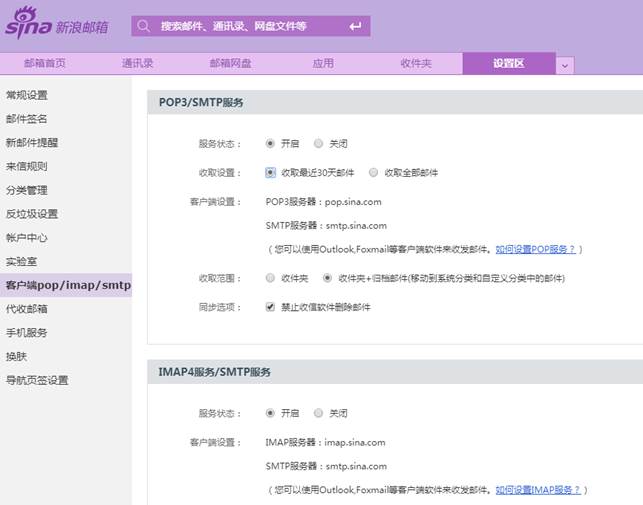Select 关闭 radio for POP3 service status
Screen dimensions: 643x505
point(319,143)
